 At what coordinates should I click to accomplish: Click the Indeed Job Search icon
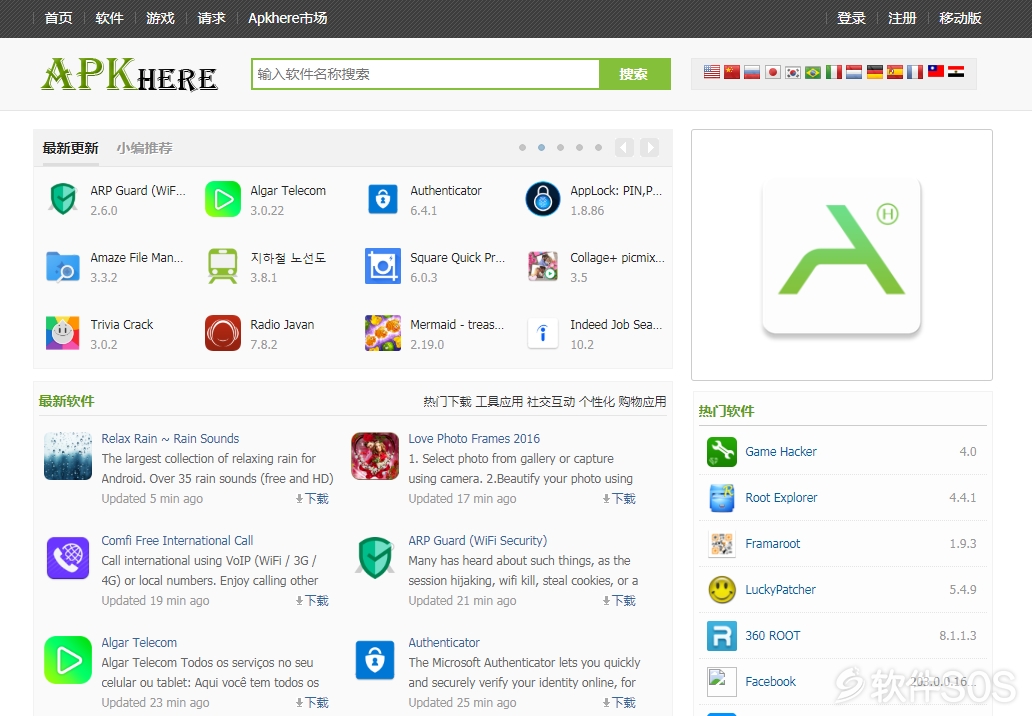point(543,334)
